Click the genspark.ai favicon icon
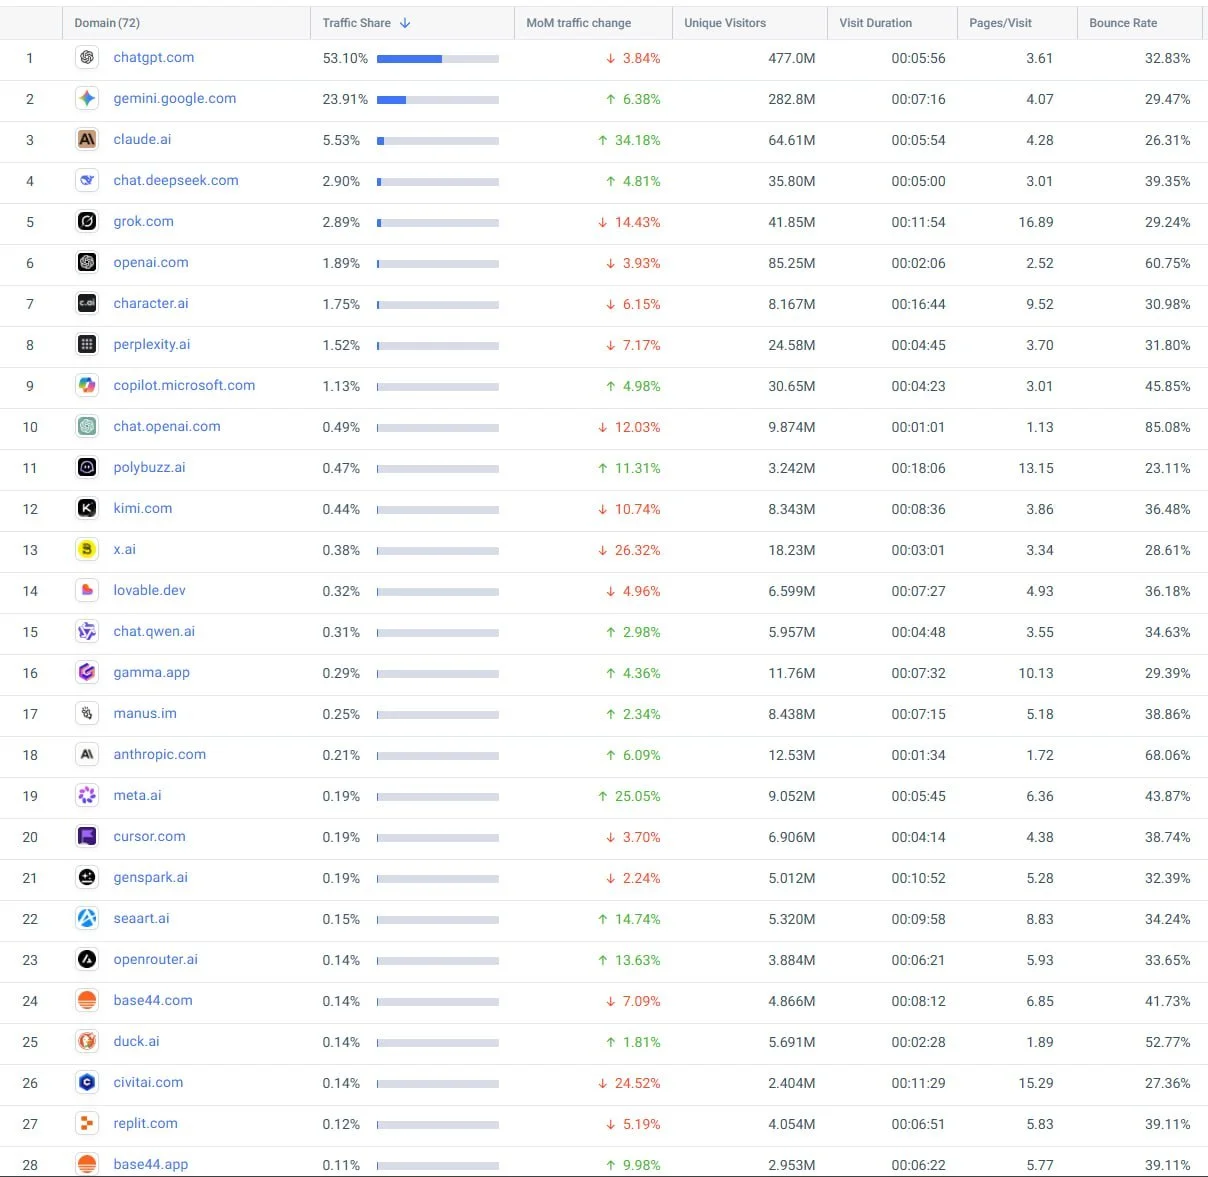Image resolution: width=1208 pixels, height=1177 pixels. click(x=87, y=878)
